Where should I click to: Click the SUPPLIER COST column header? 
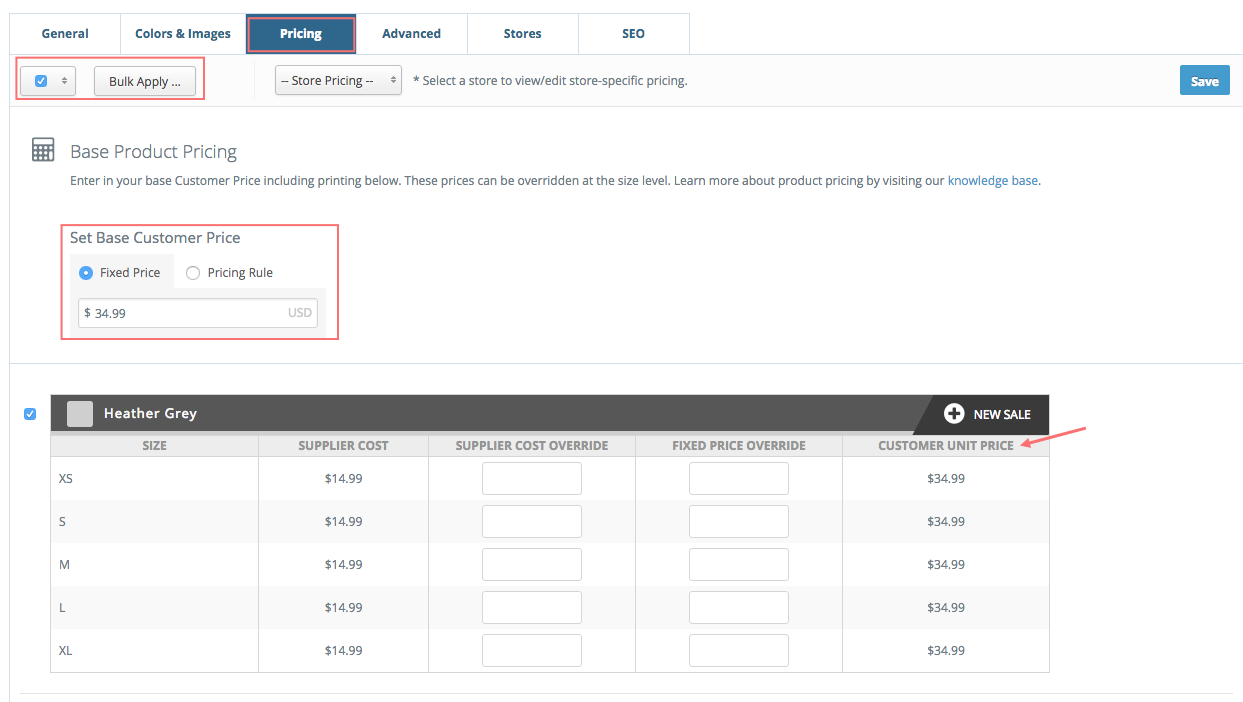(343, 446)
